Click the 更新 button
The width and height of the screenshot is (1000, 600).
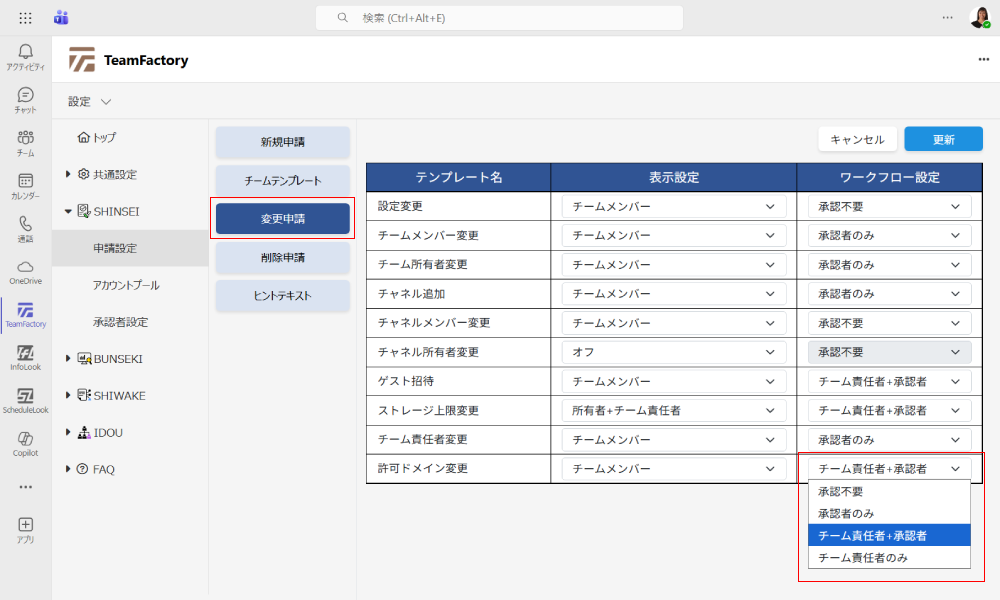point(943,139)
